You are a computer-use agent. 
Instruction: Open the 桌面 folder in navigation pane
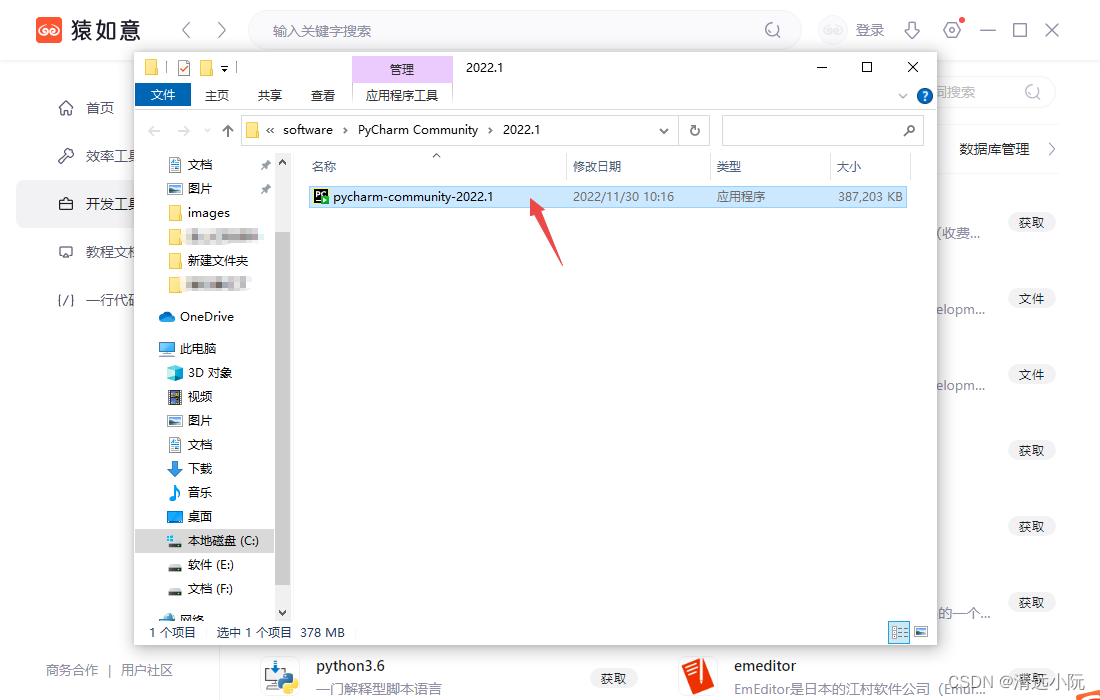(200, 516)
